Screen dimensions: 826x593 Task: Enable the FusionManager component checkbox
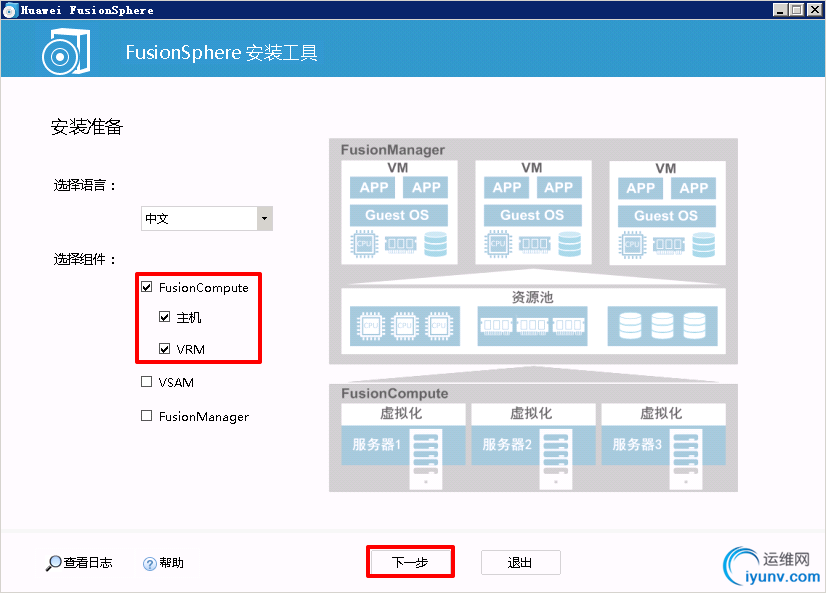146,416
